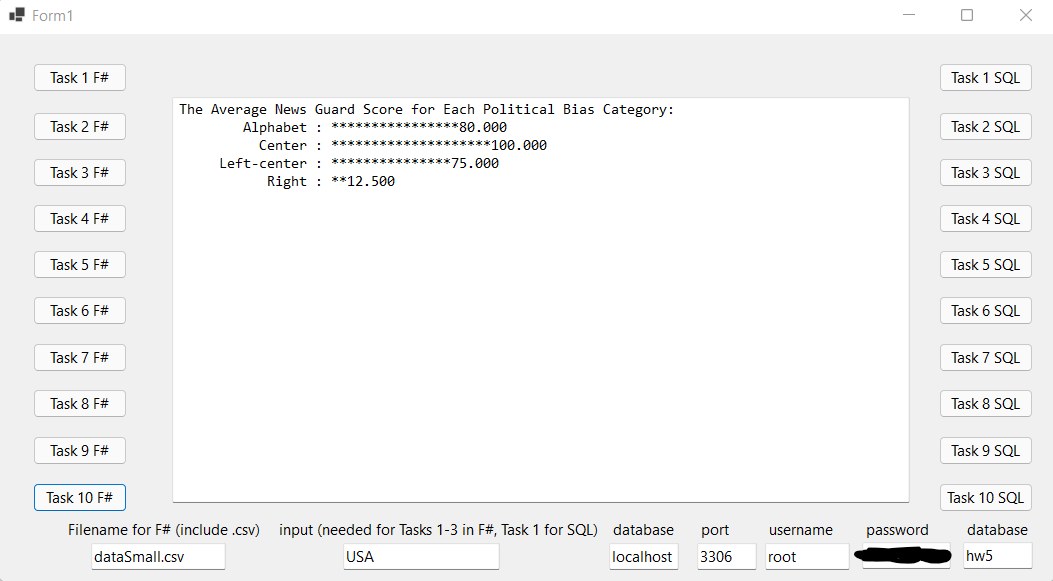Click the input field containing USA
Screen dimensions: 1053x581
point(421,557)
